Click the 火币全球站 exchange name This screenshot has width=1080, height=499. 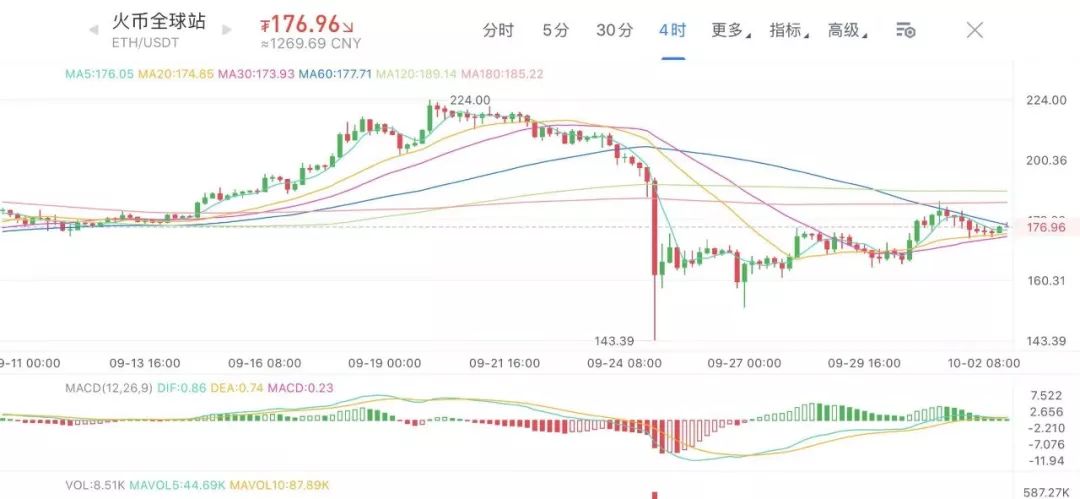pyautogui.click(x=159, y=21)
